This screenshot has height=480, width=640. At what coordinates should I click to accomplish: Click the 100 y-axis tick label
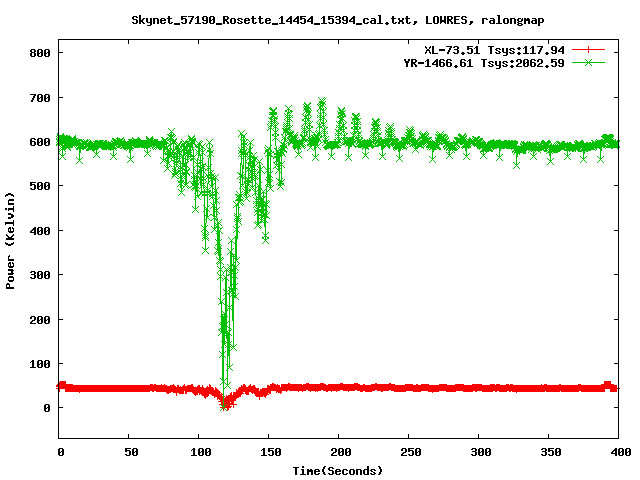pyautogui.click(x=40, y=364)
